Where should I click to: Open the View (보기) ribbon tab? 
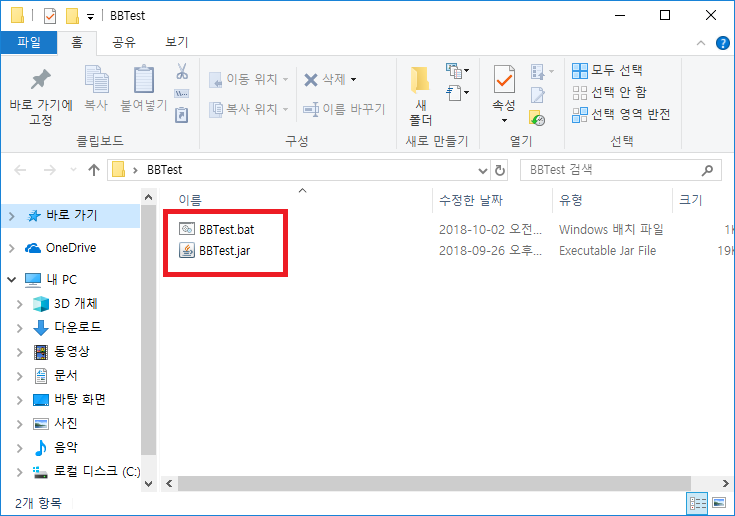coord(176,42)
